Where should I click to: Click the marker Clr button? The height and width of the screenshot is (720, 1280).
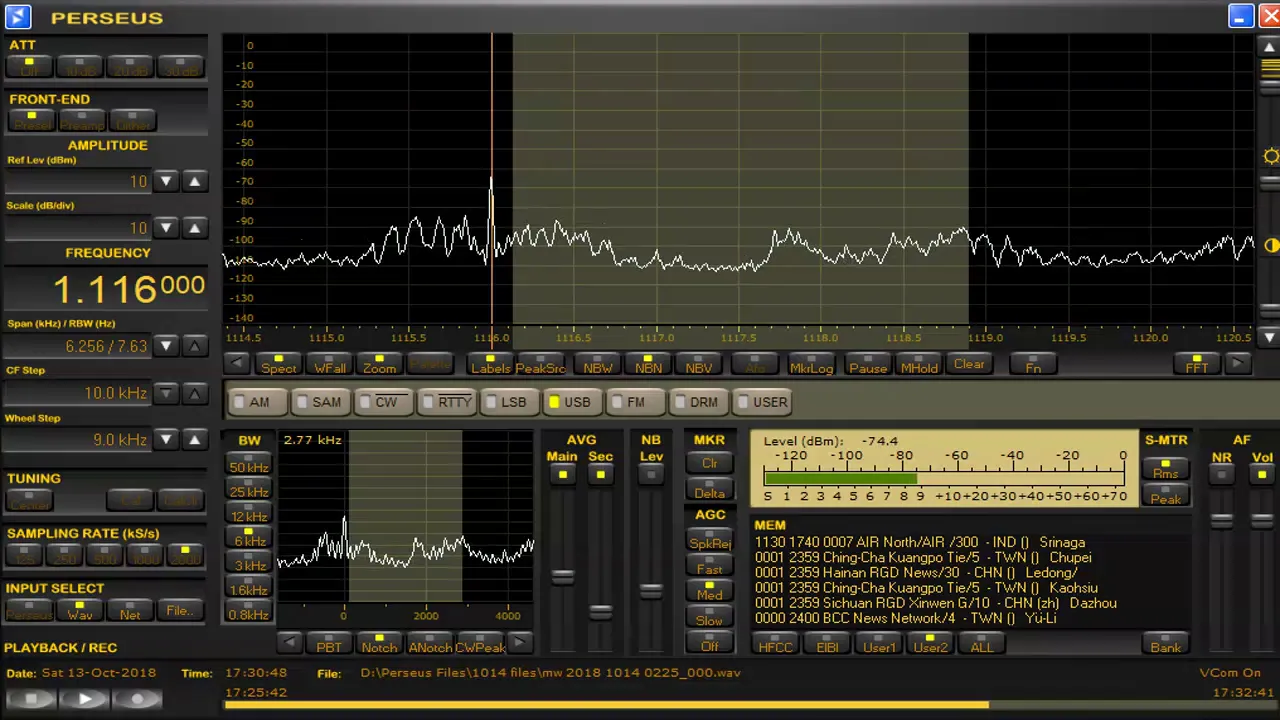(709, 463)
